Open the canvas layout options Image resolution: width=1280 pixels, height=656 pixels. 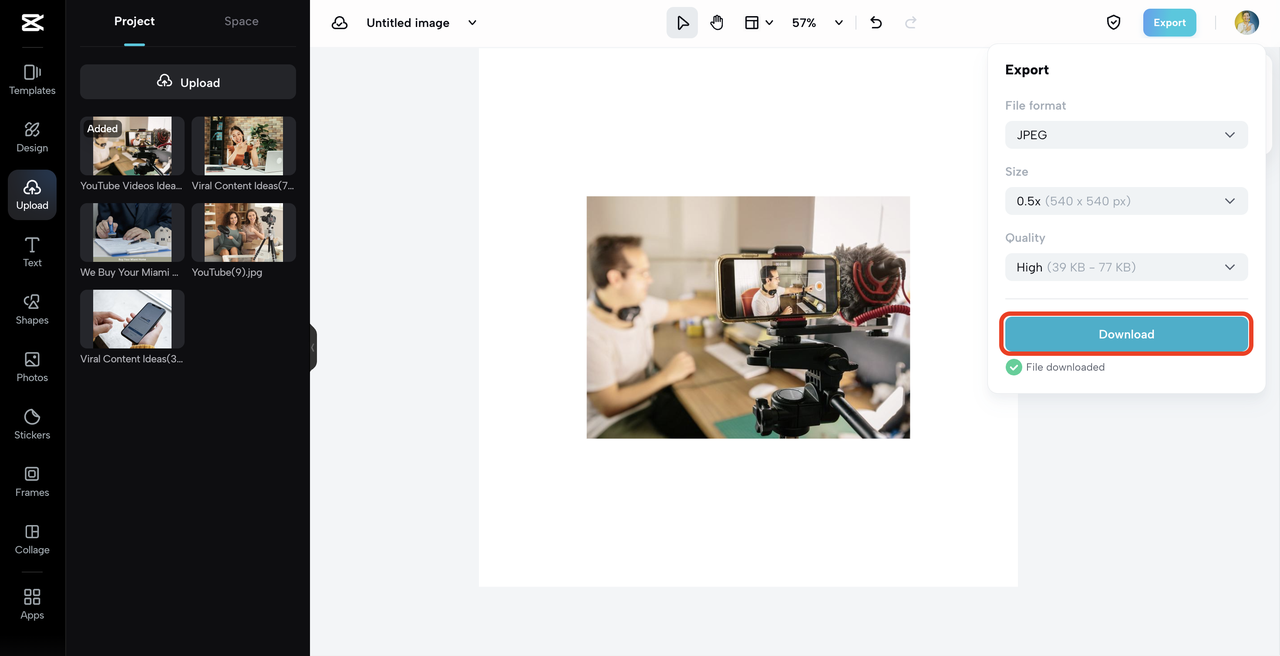pos(758,22)
